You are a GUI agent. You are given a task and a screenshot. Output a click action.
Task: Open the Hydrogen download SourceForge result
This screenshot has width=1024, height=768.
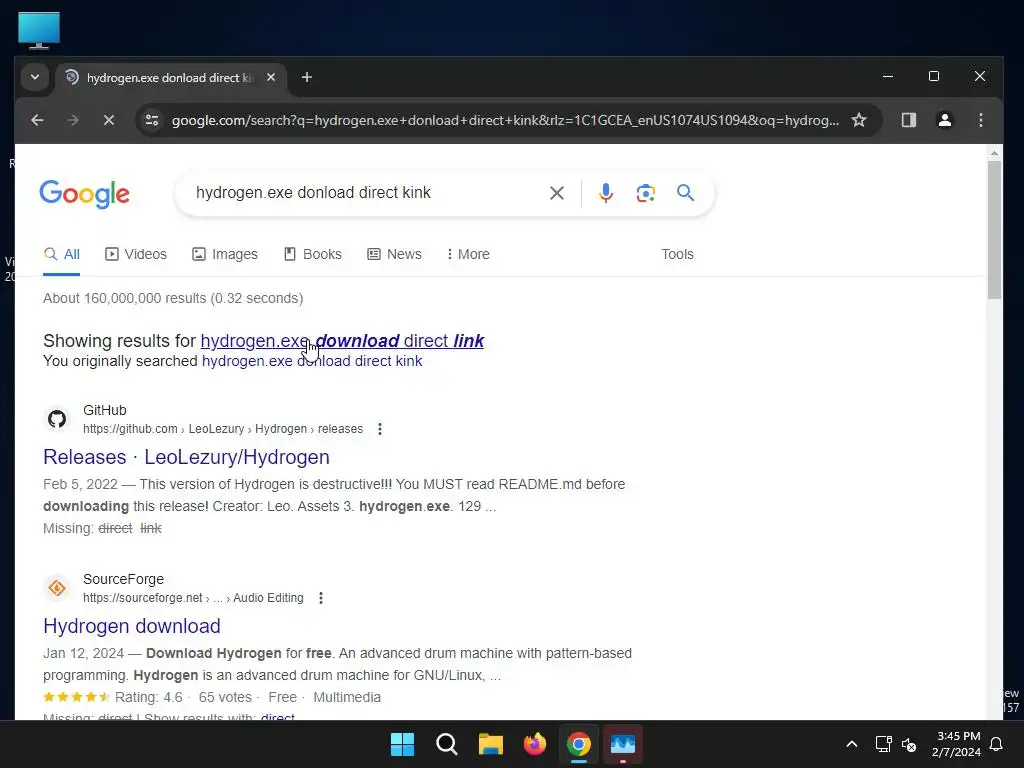pyautogui.click(x=132, y=626)
